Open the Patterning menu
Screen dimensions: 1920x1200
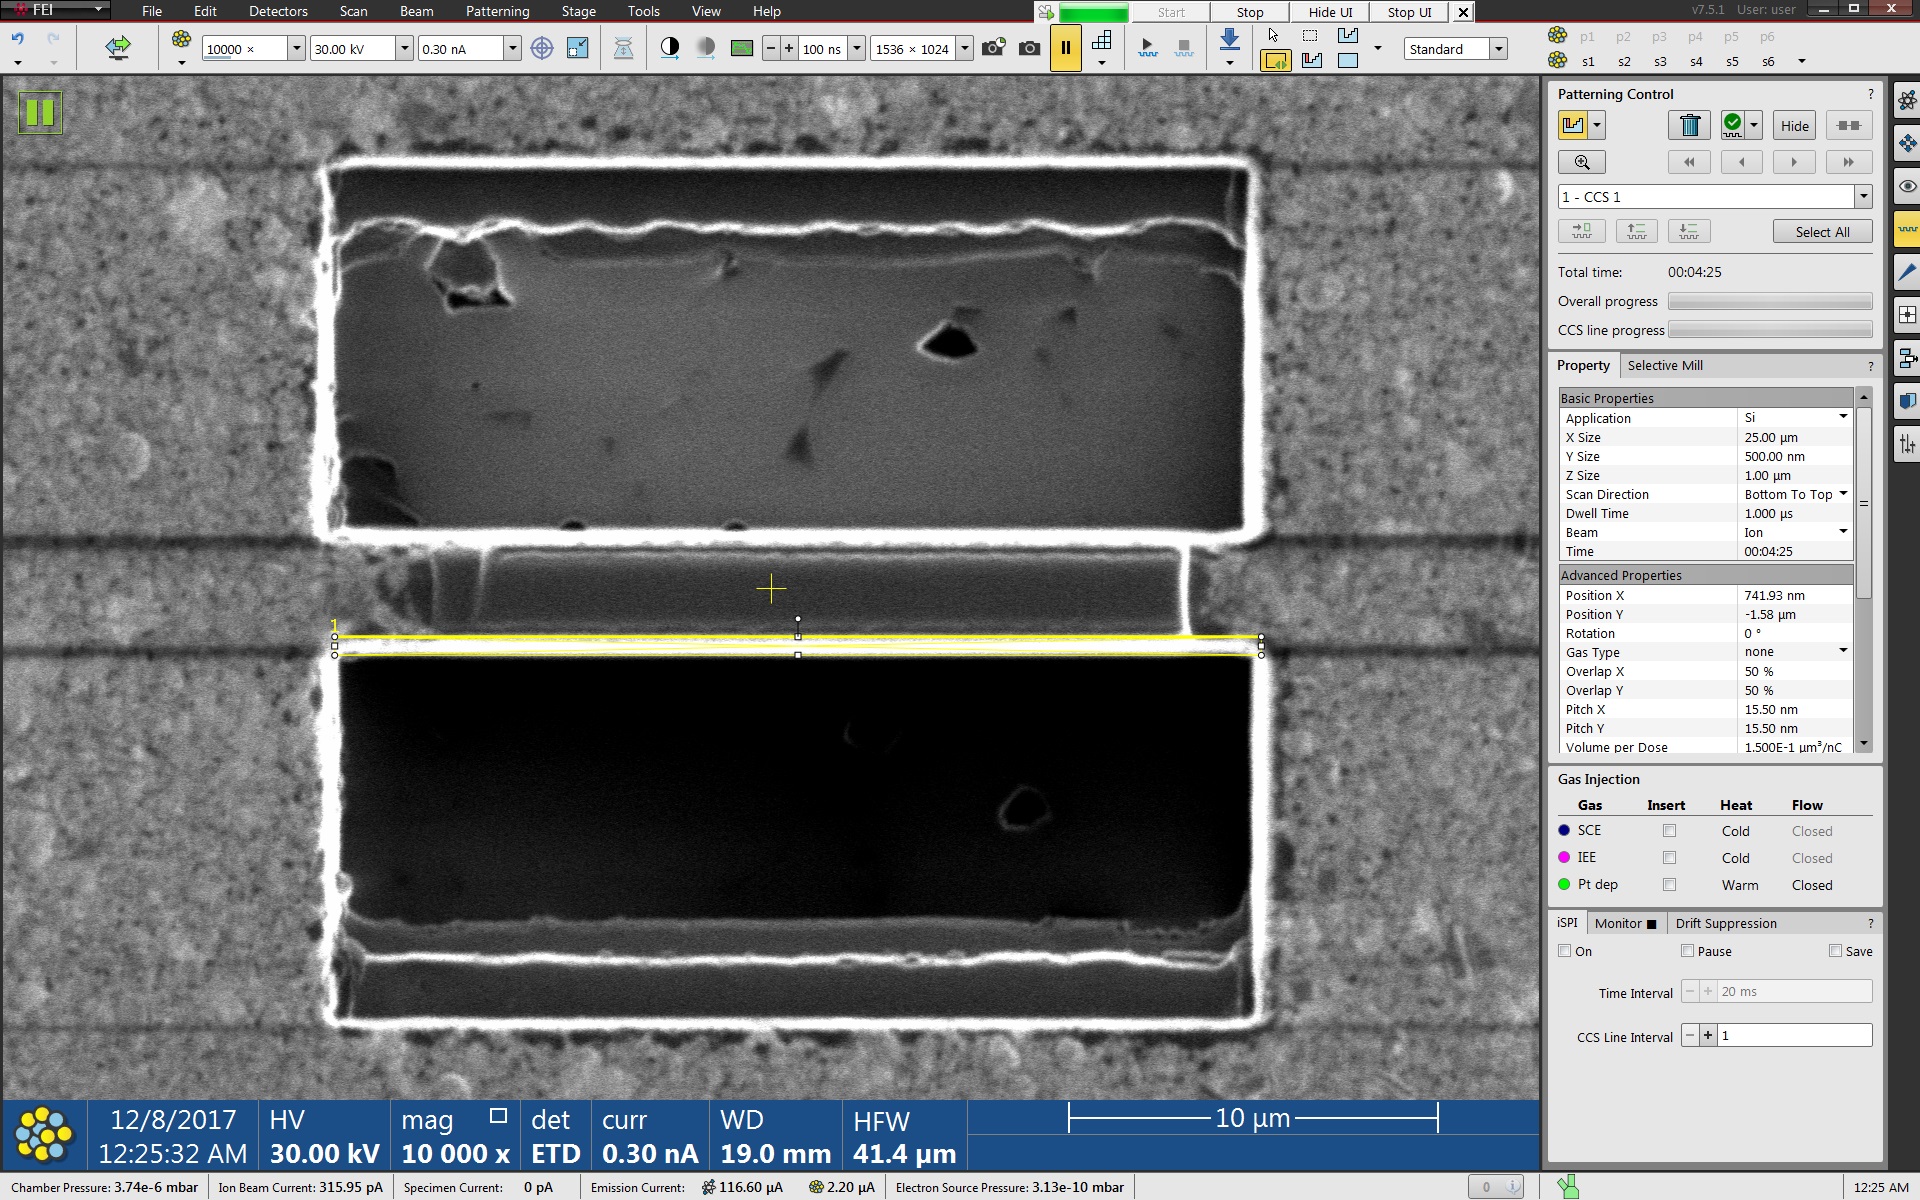(x=497, y=11)
